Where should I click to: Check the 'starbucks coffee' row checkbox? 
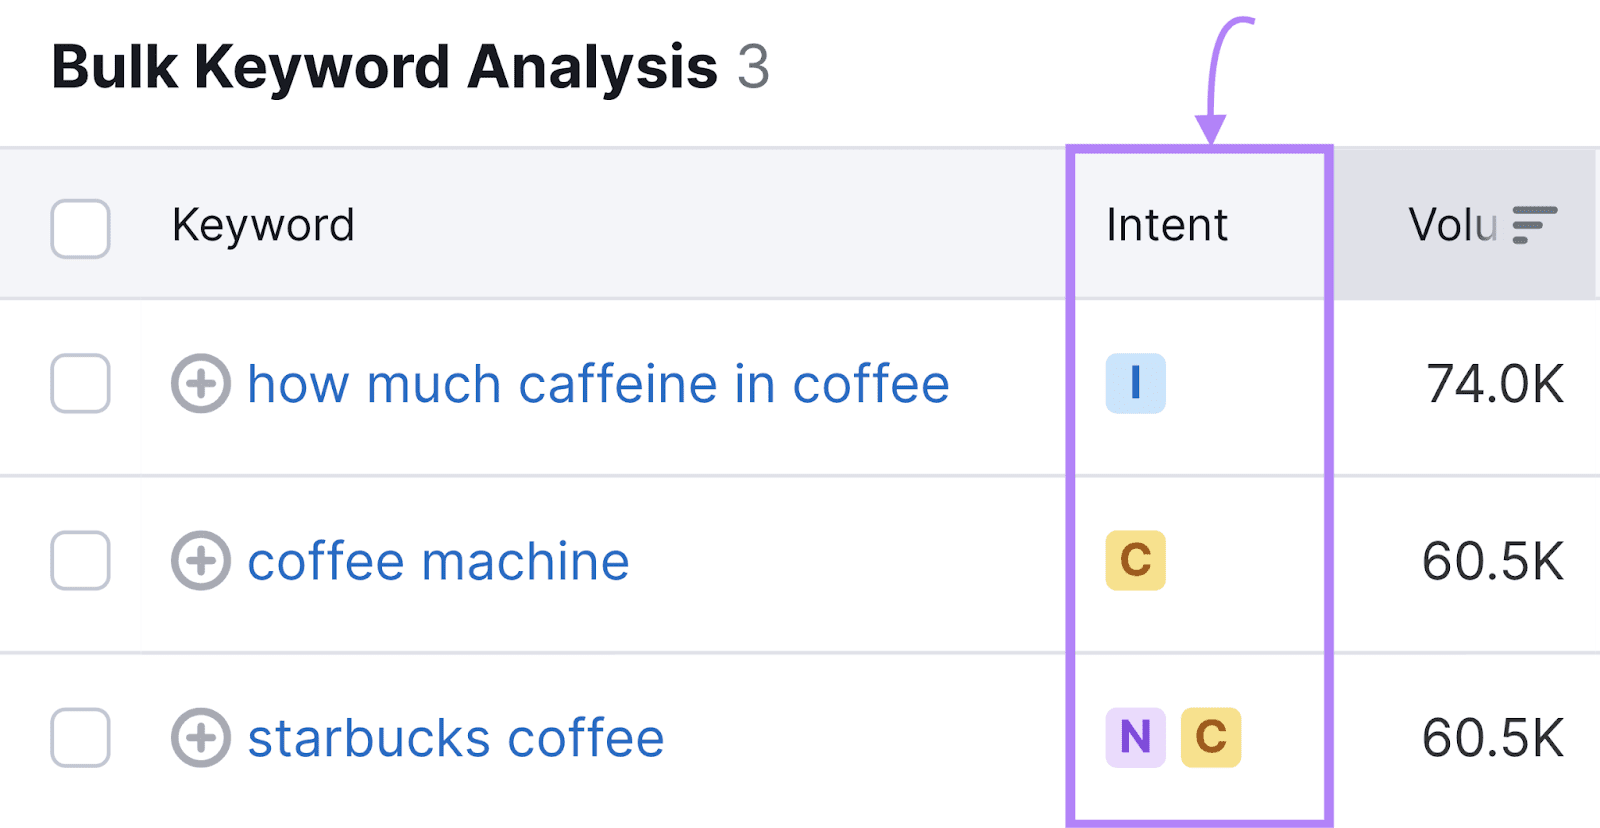80,738
